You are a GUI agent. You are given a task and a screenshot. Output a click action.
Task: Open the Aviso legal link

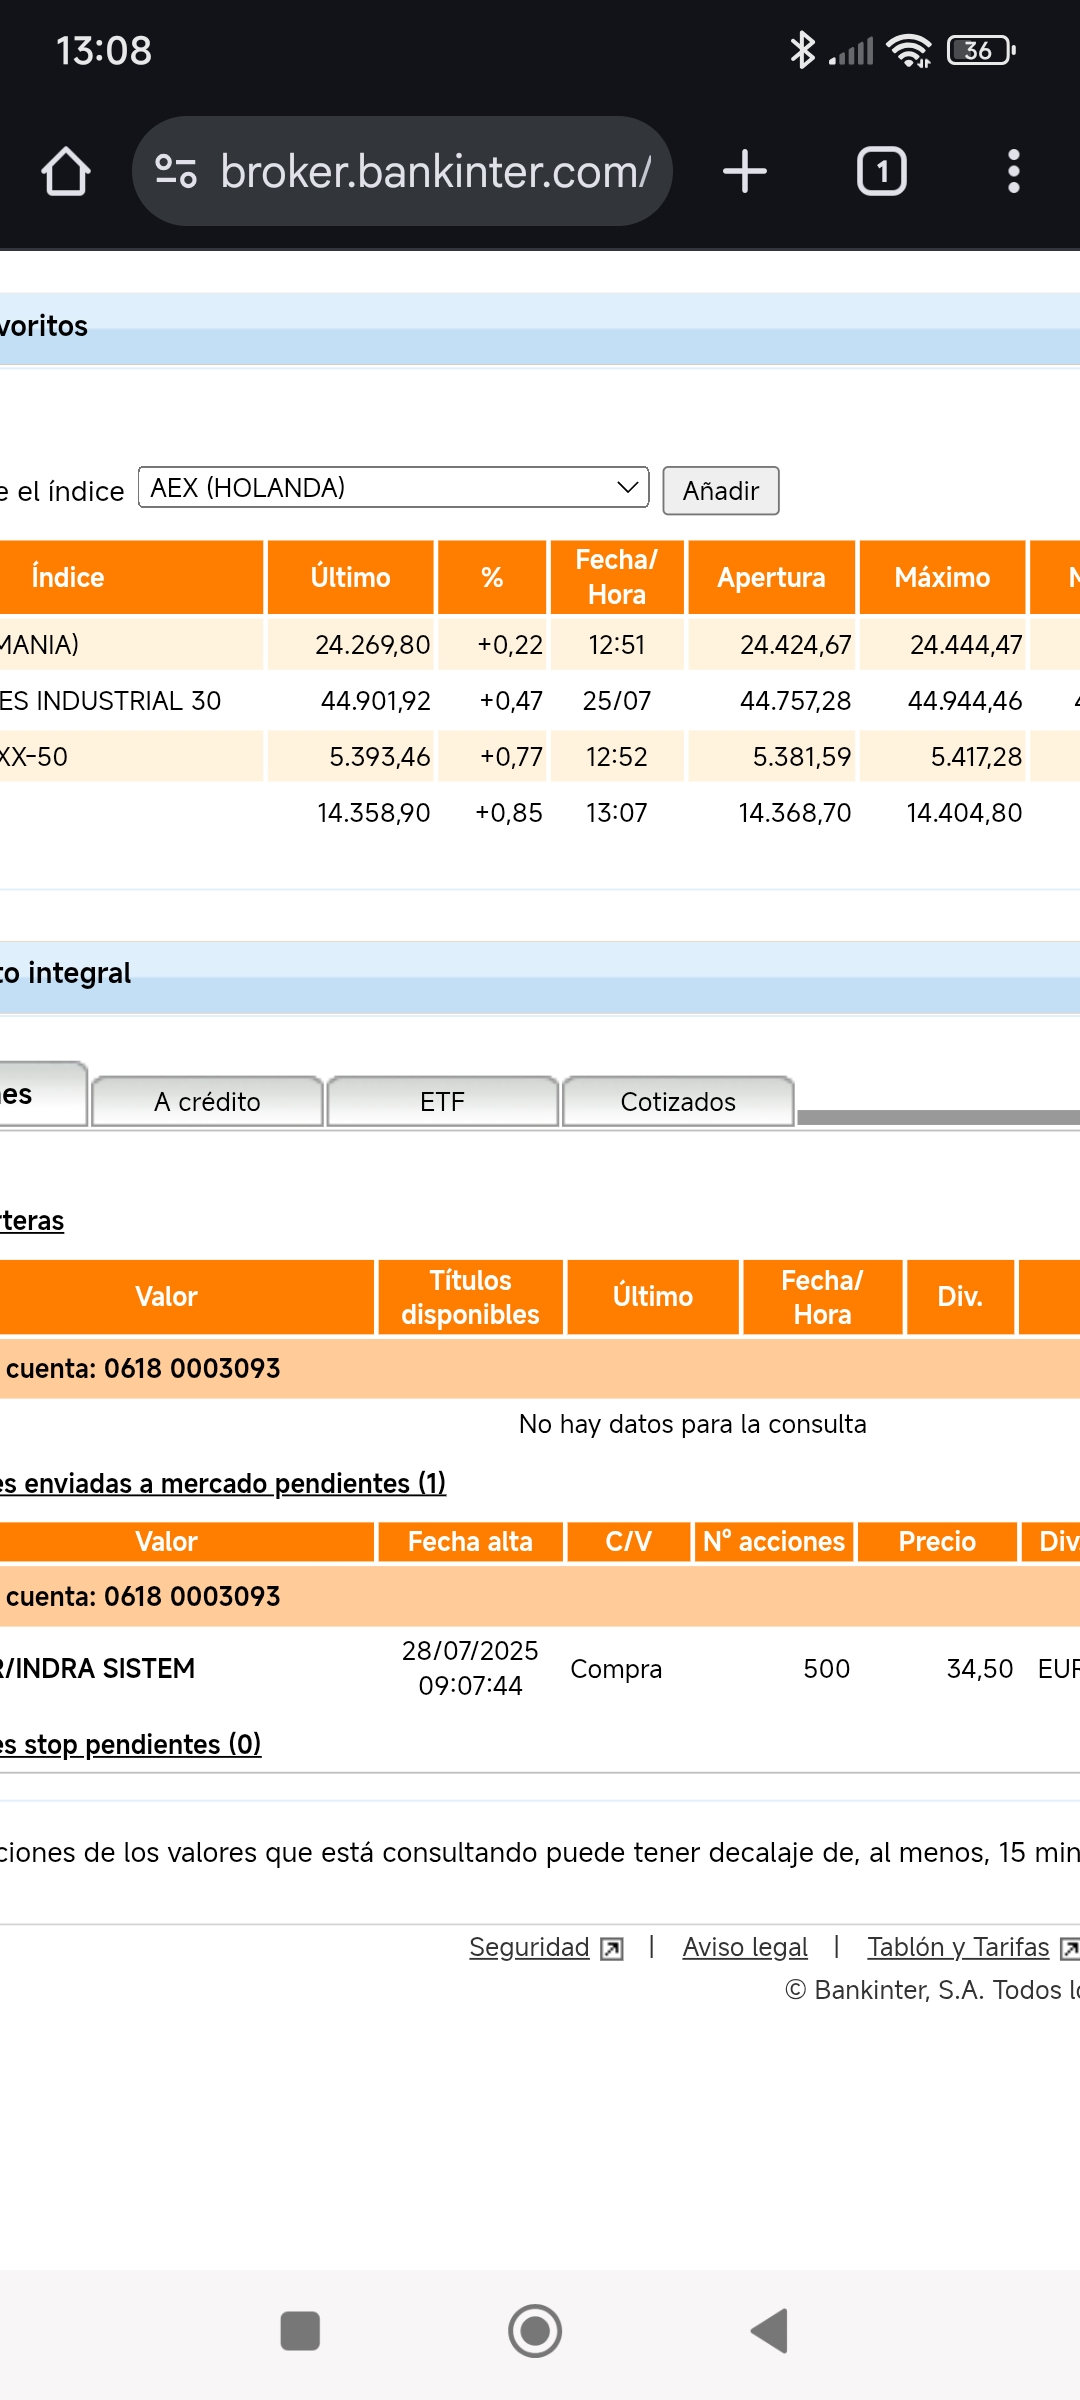[x=745, y=1947]
